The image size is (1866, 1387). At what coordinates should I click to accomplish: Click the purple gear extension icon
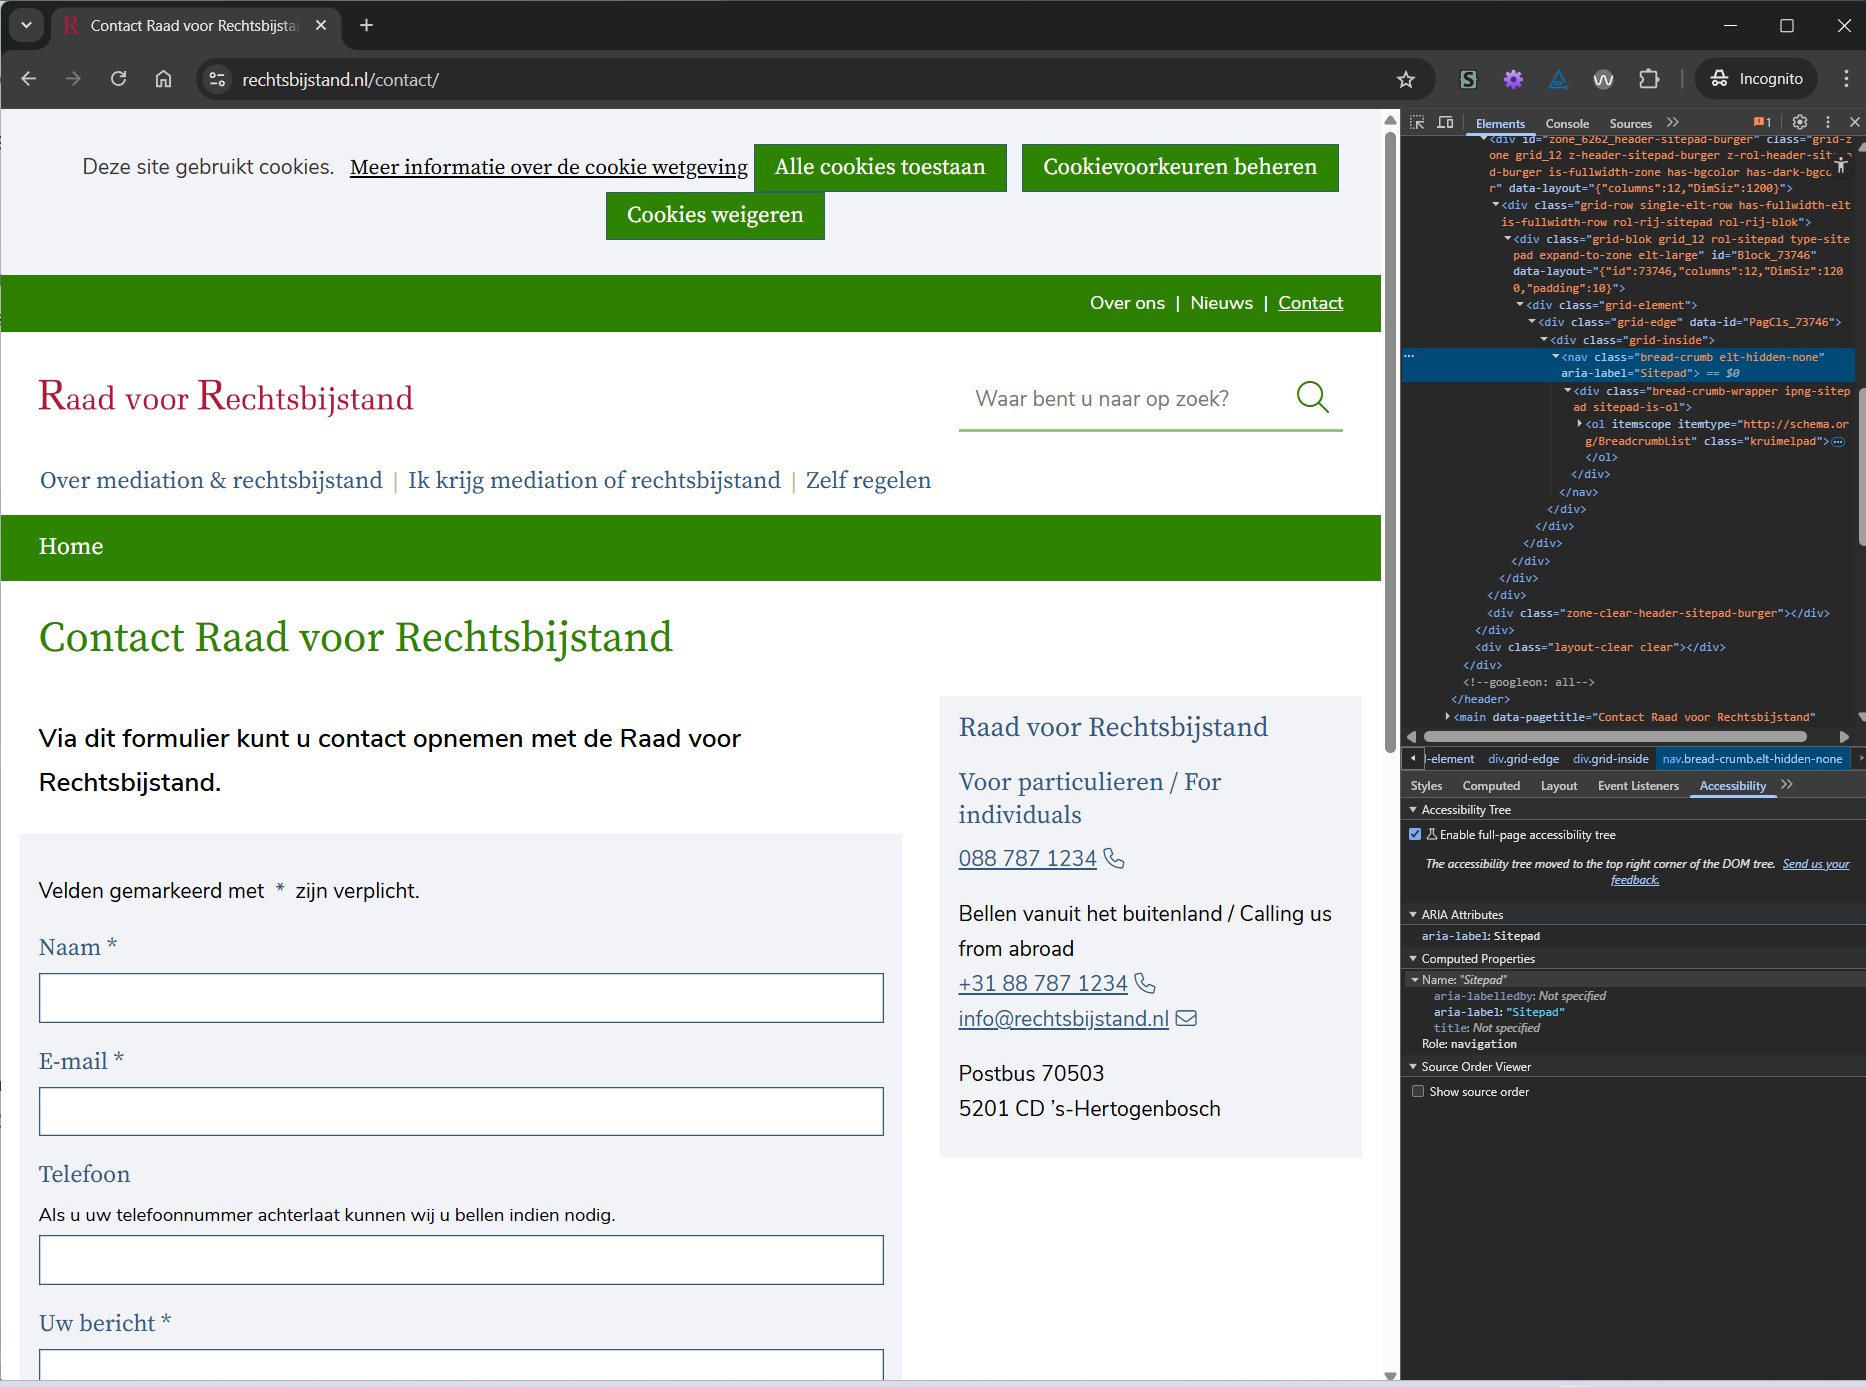pyautogui.click(x=1513, y=79)
